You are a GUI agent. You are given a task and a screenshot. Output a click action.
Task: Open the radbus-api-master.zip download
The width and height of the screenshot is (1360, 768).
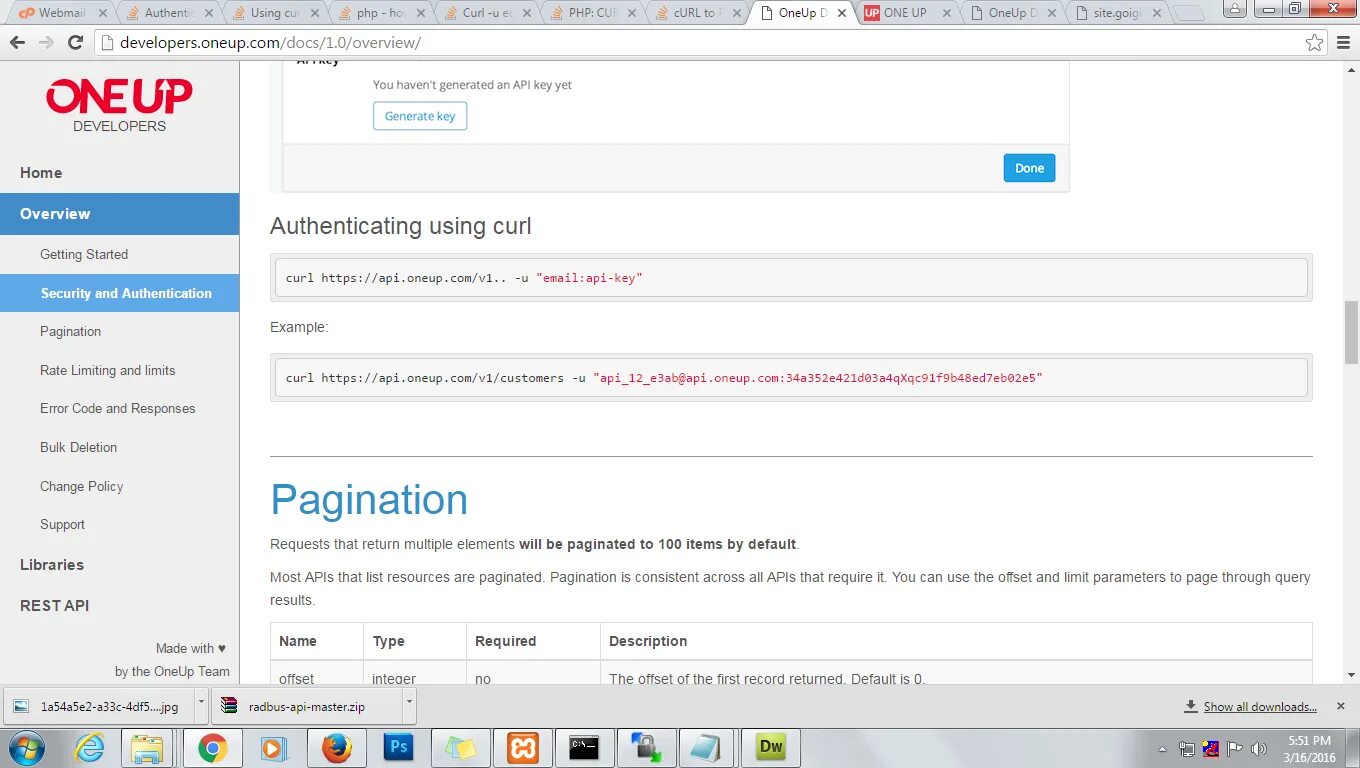coord(306,706)
